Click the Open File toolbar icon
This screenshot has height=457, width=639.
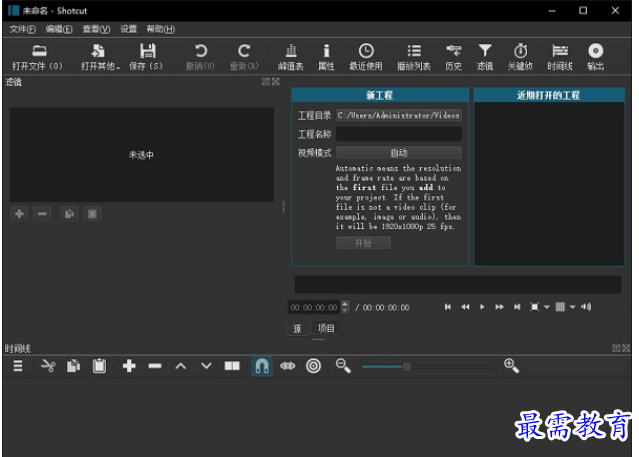(39, 56)
